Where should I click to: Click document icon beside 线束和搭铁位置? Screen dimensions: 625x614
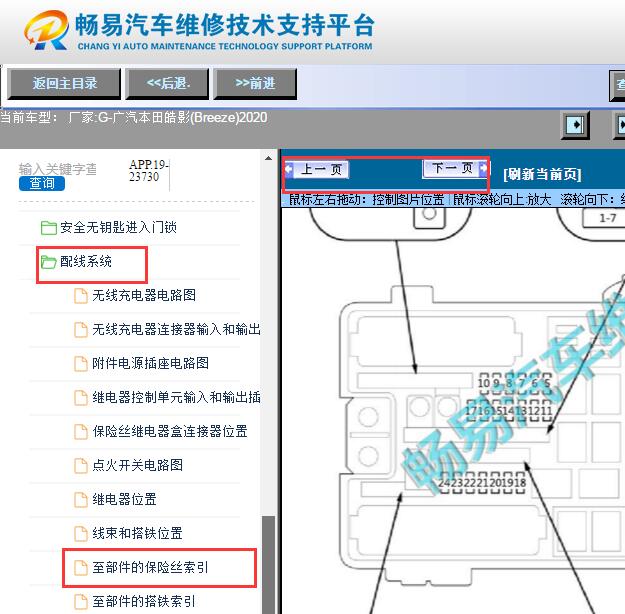click(x=81, y=533)
